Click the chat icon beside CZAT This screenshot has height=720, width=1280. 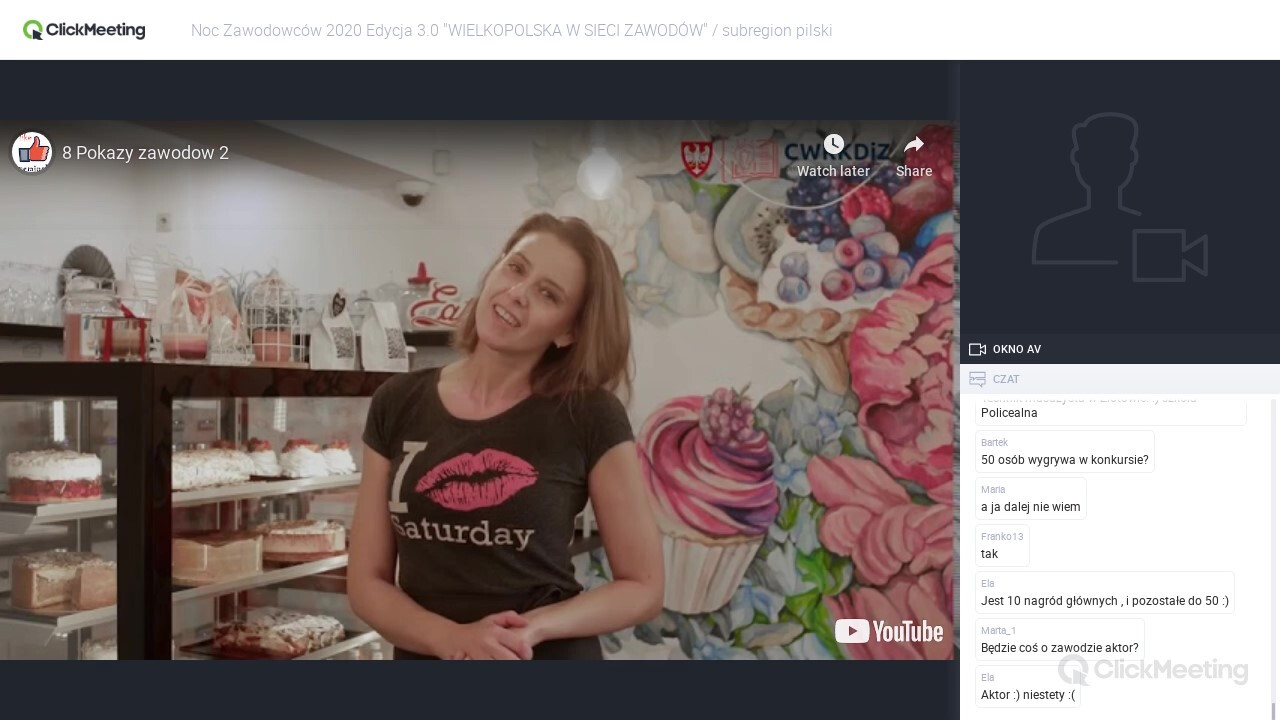pos(977,379)
